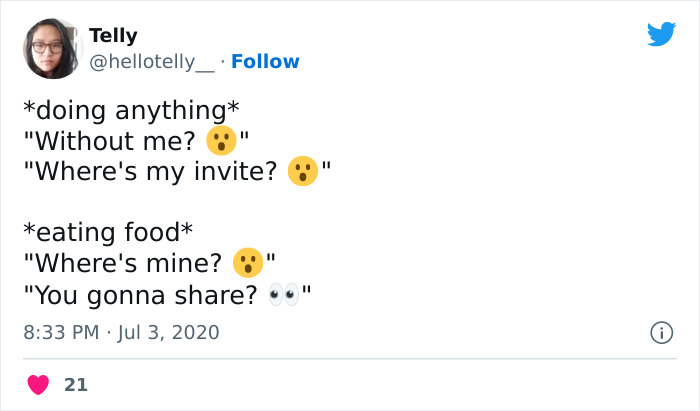Click the emoji after "Where's my invite?"
700x411 pixels.
click(x=302, y=172)
